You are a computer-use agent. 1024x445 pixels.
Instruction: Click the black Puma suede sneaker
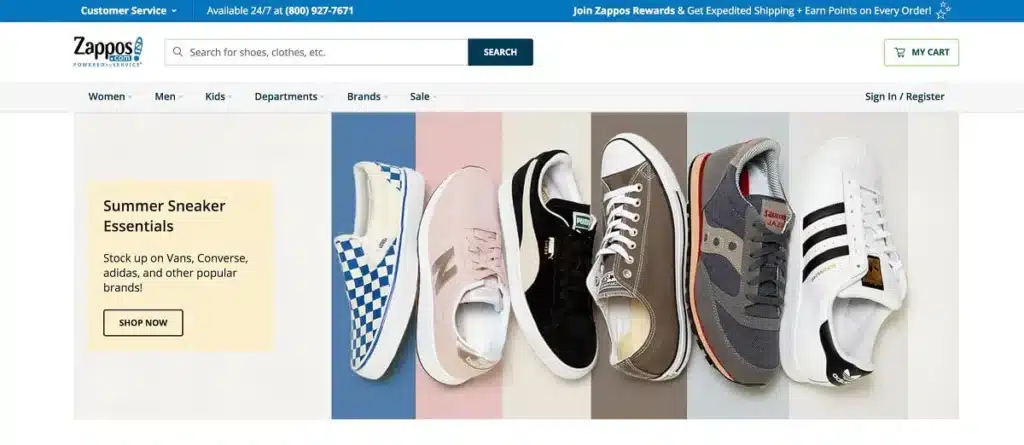pos(549,265)
